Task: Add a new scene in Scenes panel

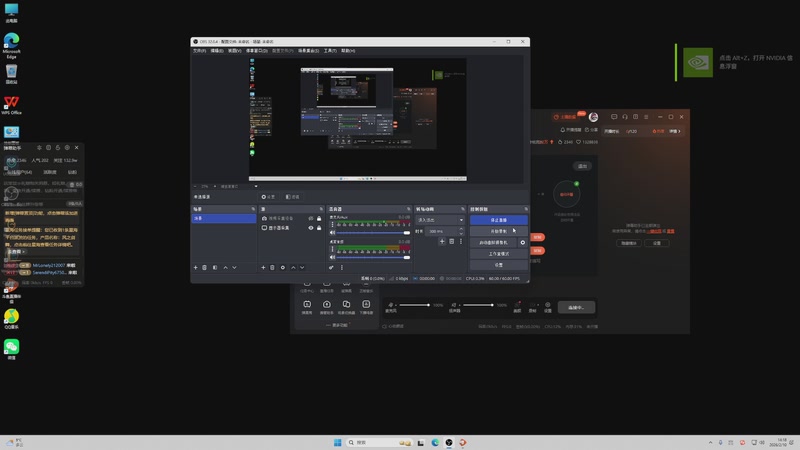Action: [195, 267]
